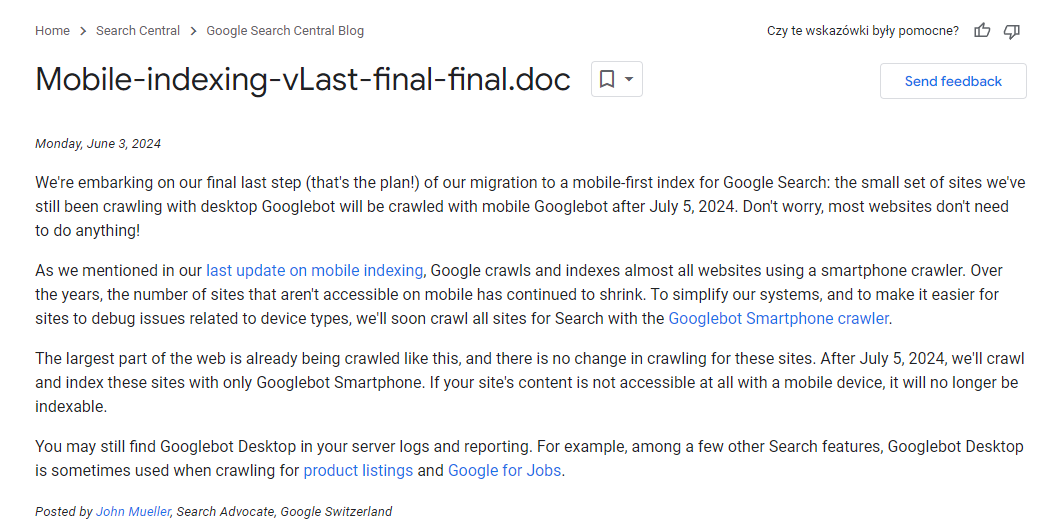Click the Mobile-indexing-vLast-final-final.doc title

(x=303, y=79)
